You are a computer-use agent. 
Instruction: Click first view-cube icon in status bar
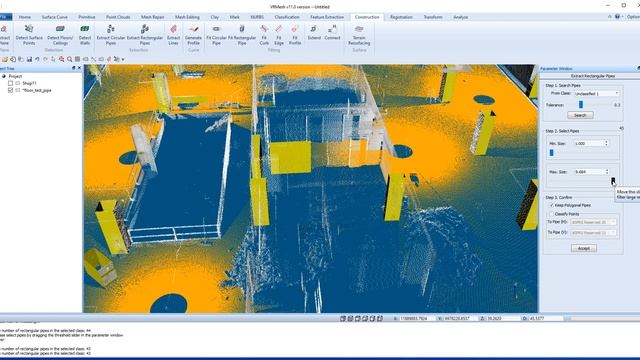point(343,318)
